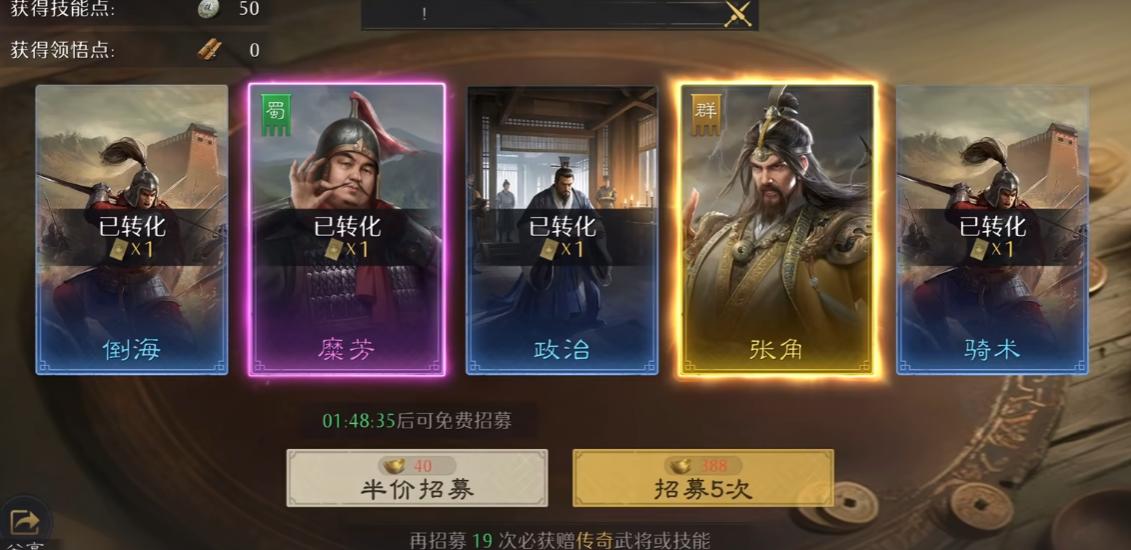Click gold ingot icon on half-price button
1131x550 pixels.
click(394, 466)
